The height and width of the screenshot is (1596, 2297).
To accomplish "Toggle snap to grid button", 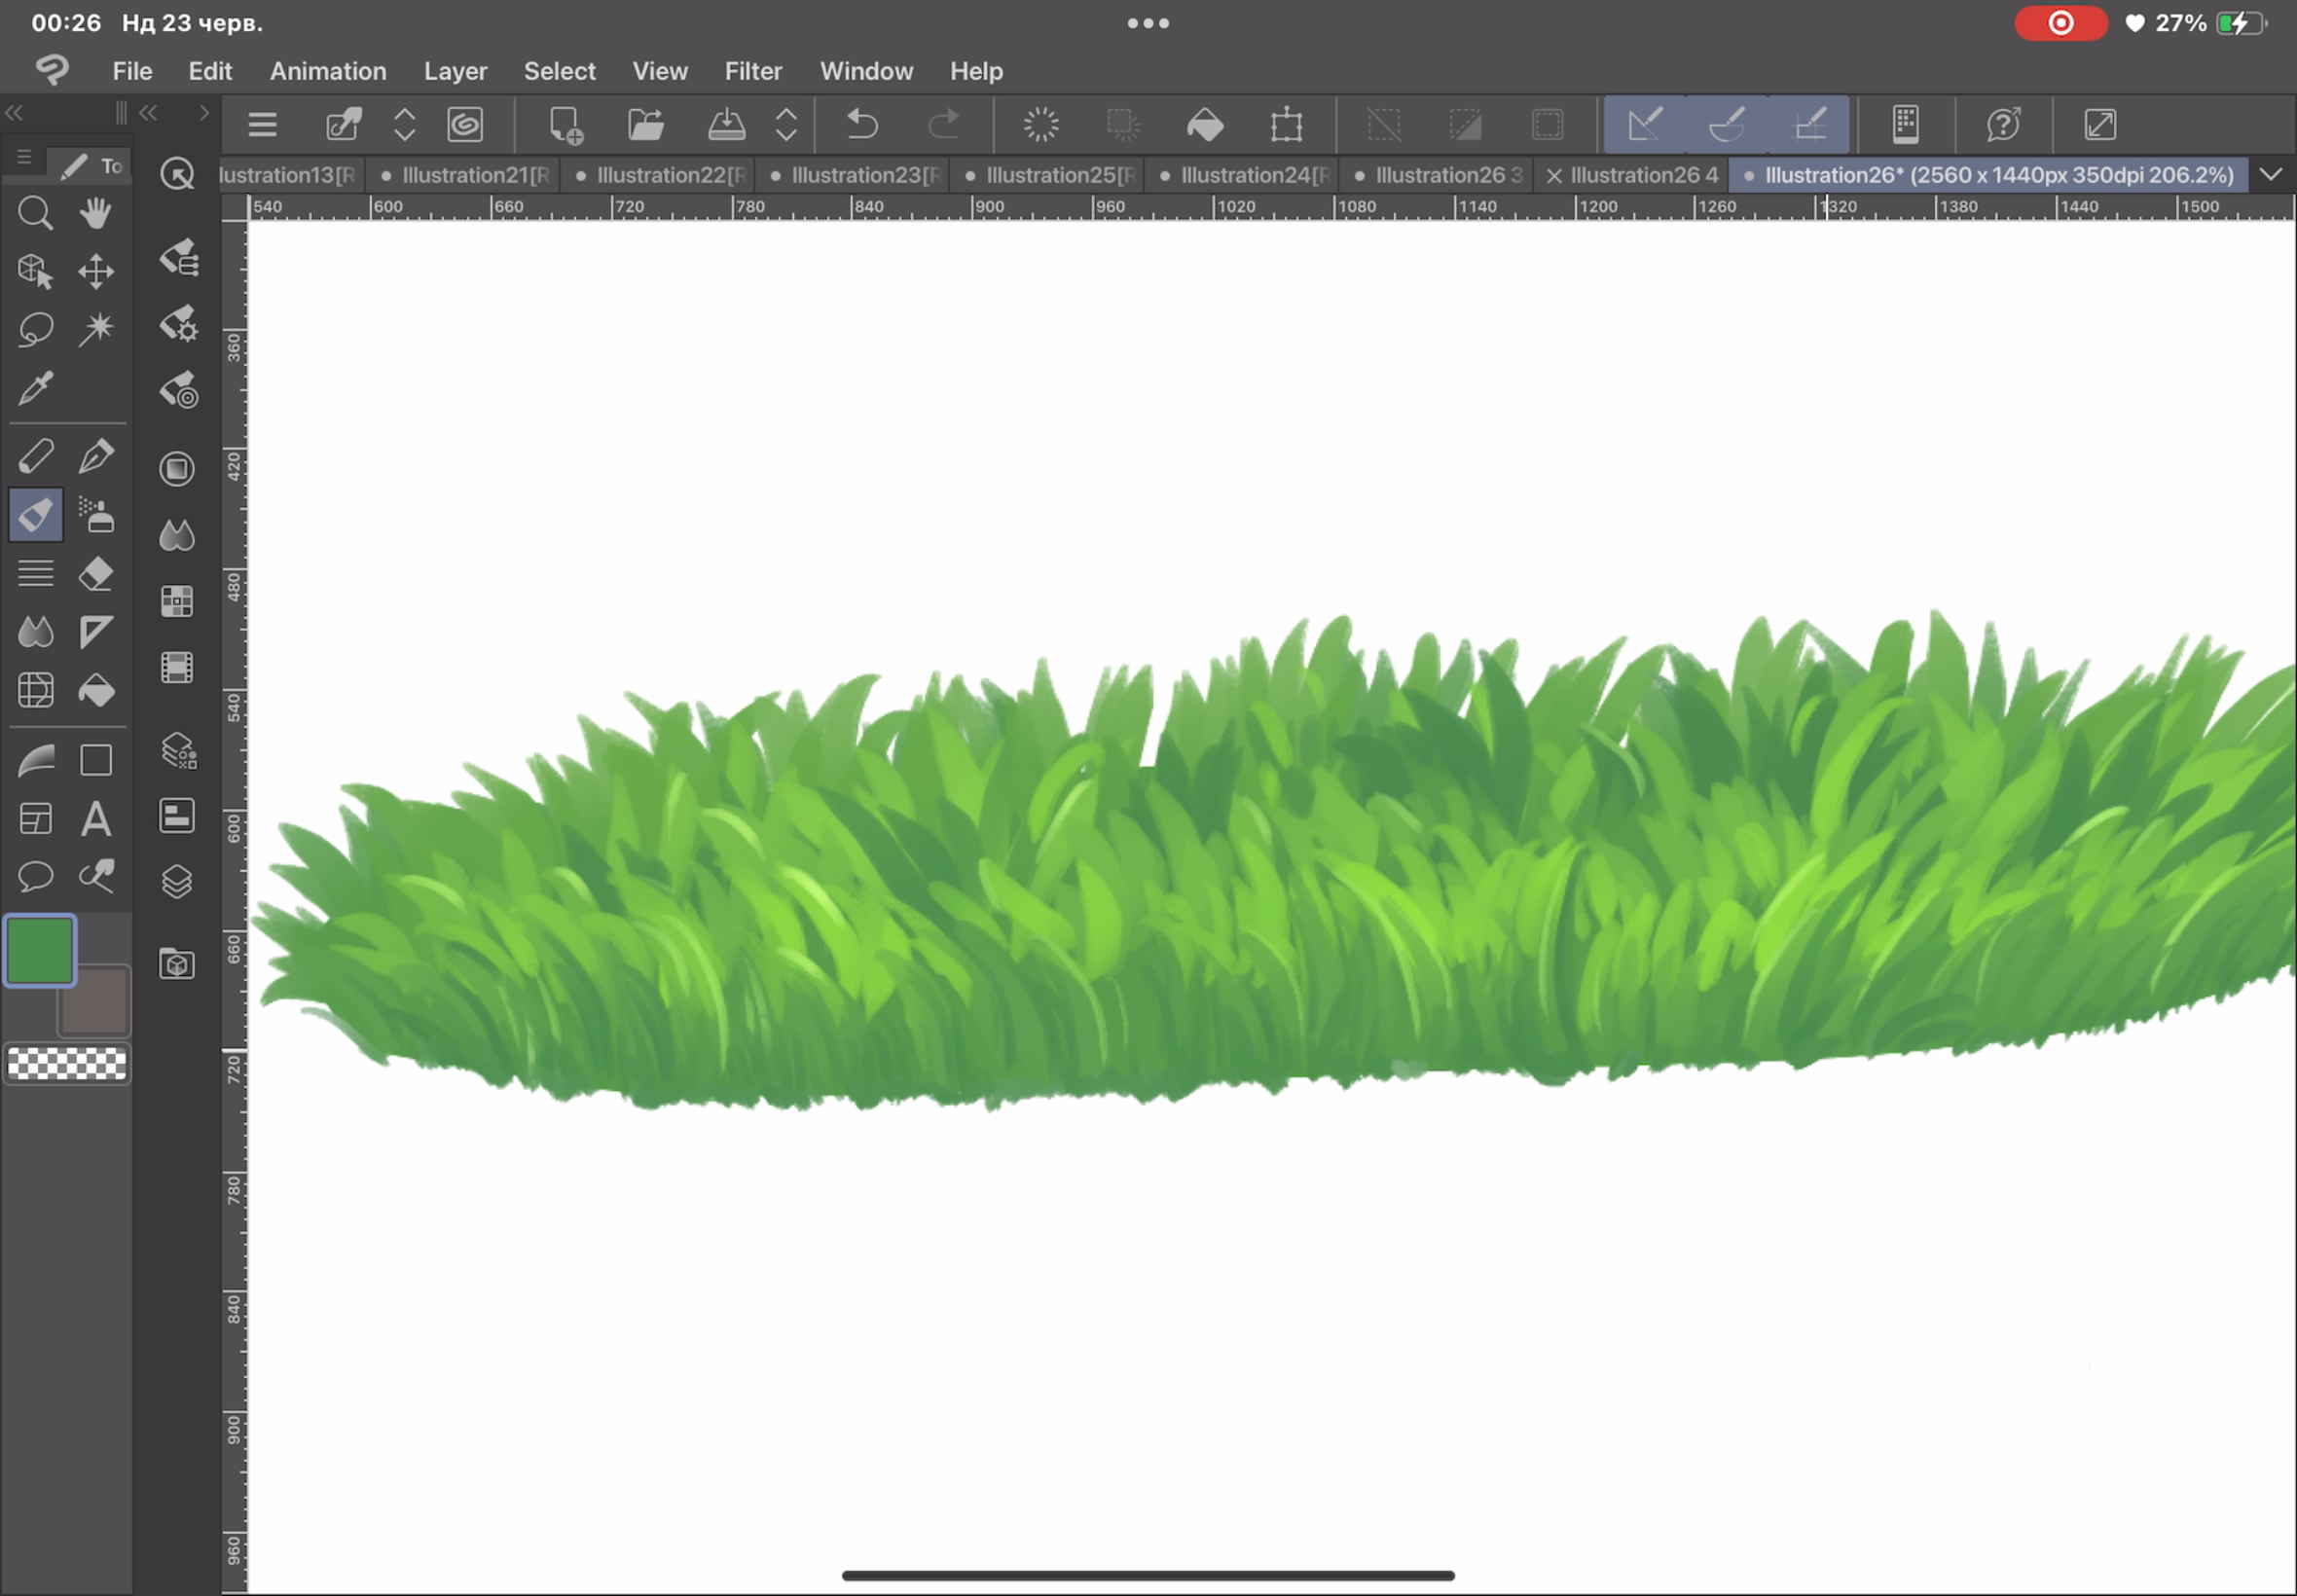I will [1809, 125].
